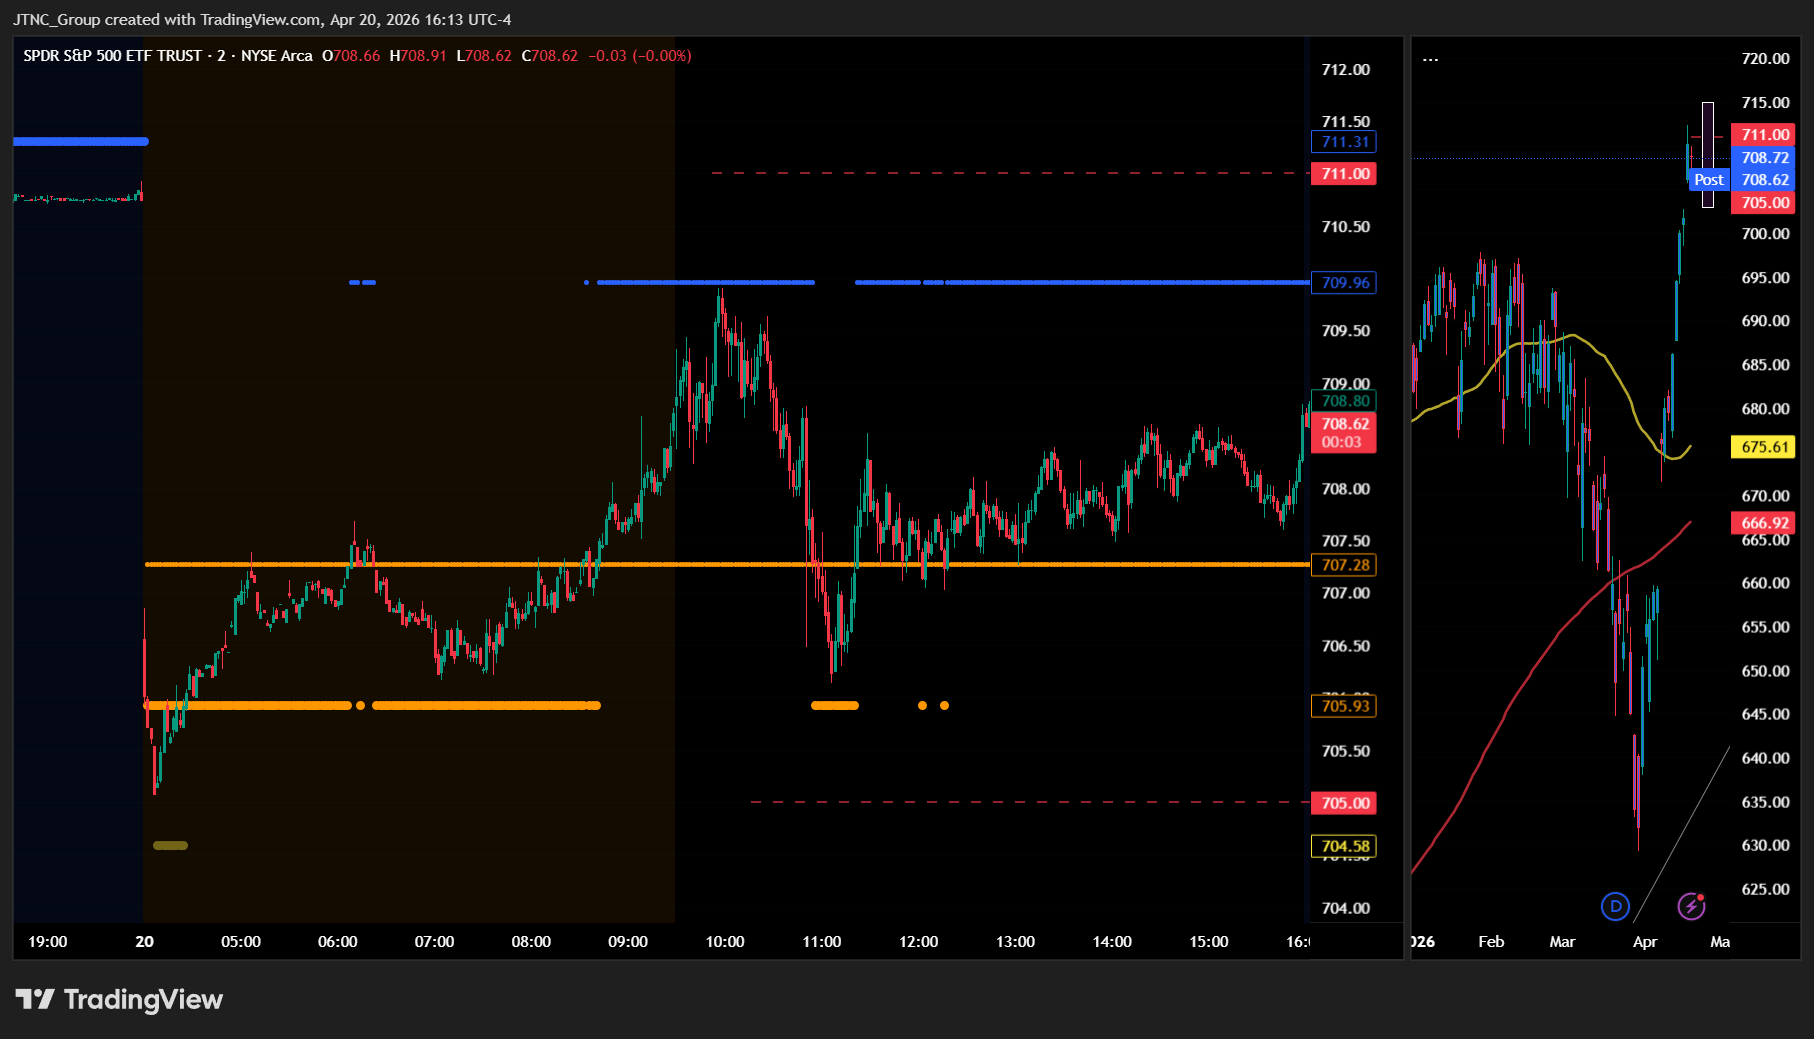Click the 00:03 bar countdown label
Screen dimensions: 1814x1039
click(1342, 442)
